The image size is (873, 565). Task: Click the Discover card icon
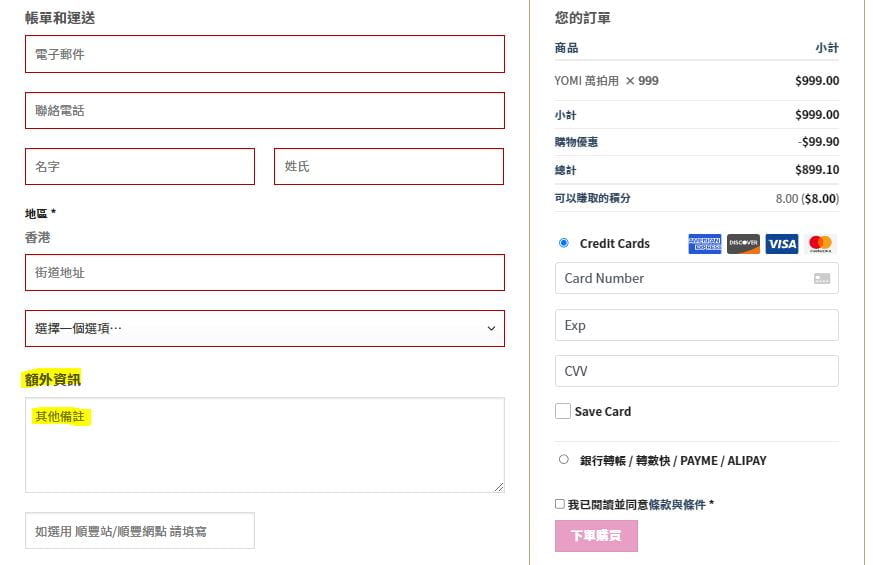point(743,244)
